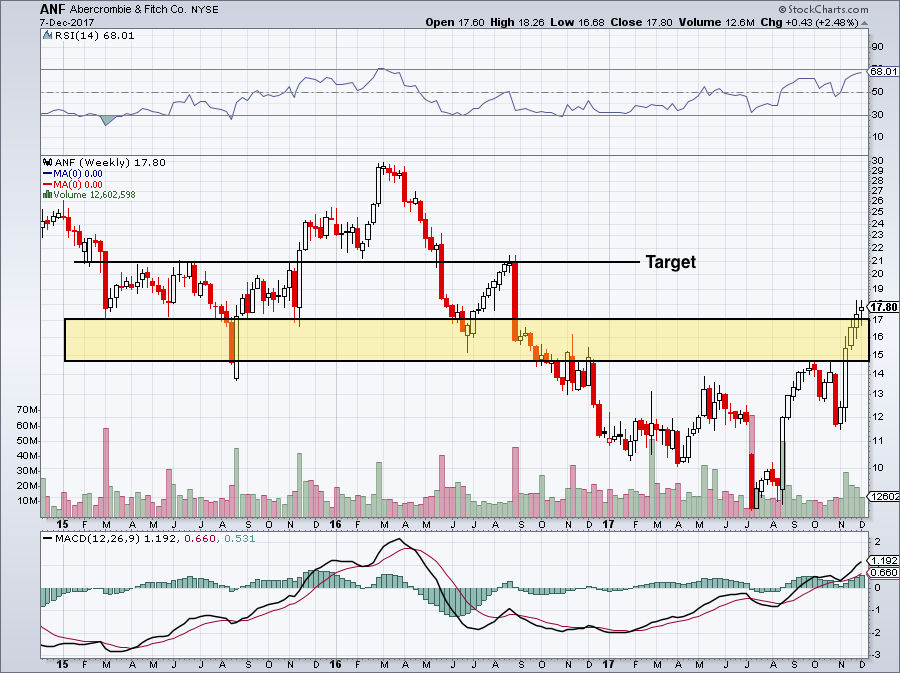The height and width of the screenshot is (673, 900).
Task: Click the Open 17.60 value
Action: tap(455, 22)
